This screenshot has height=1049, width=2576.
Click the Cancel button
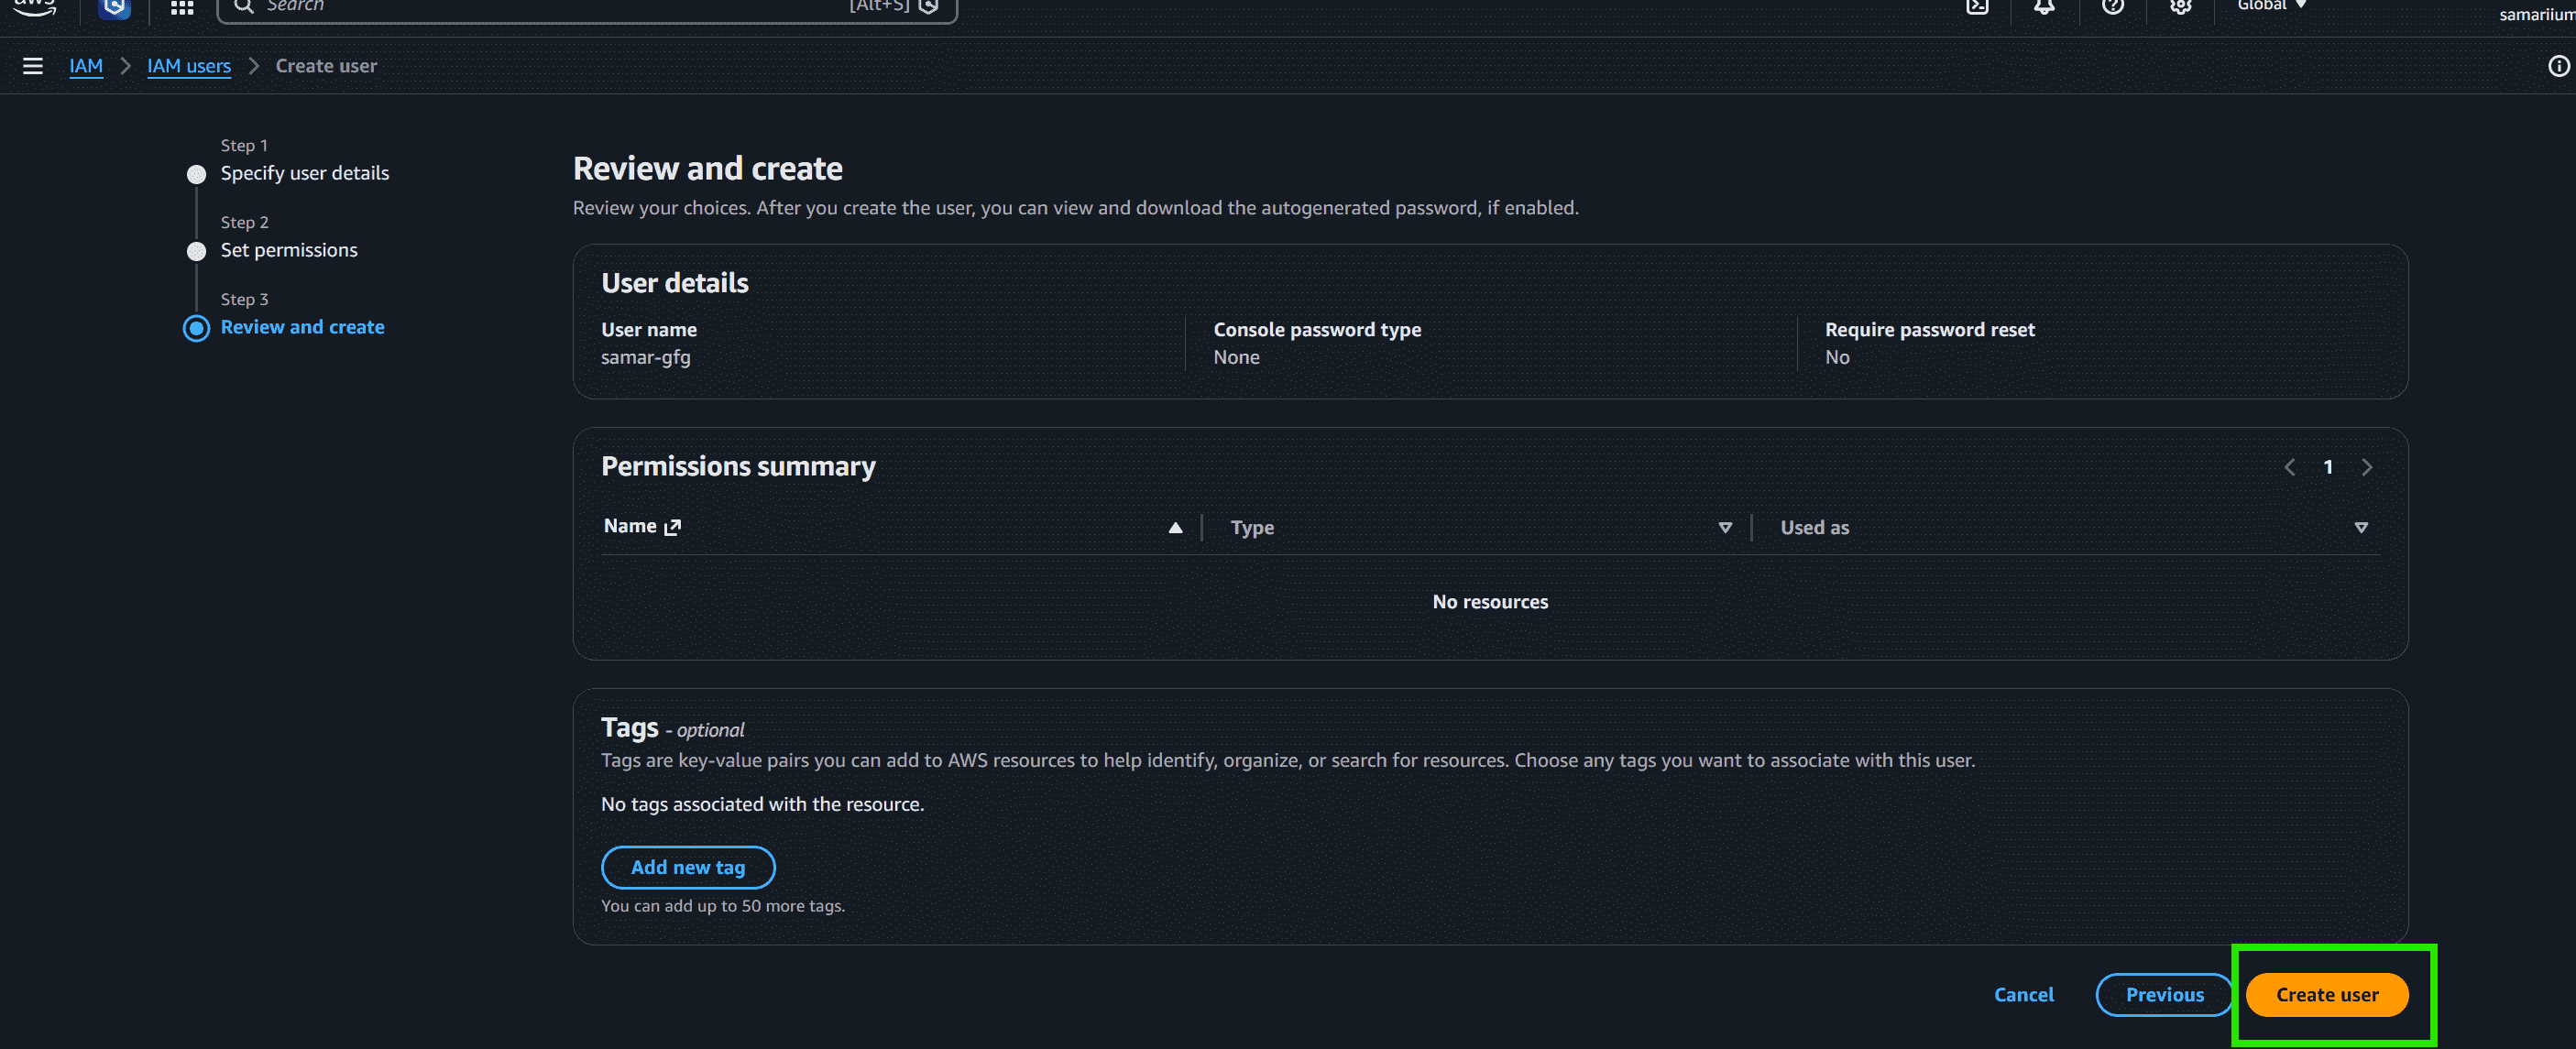tap(2023, 995)
